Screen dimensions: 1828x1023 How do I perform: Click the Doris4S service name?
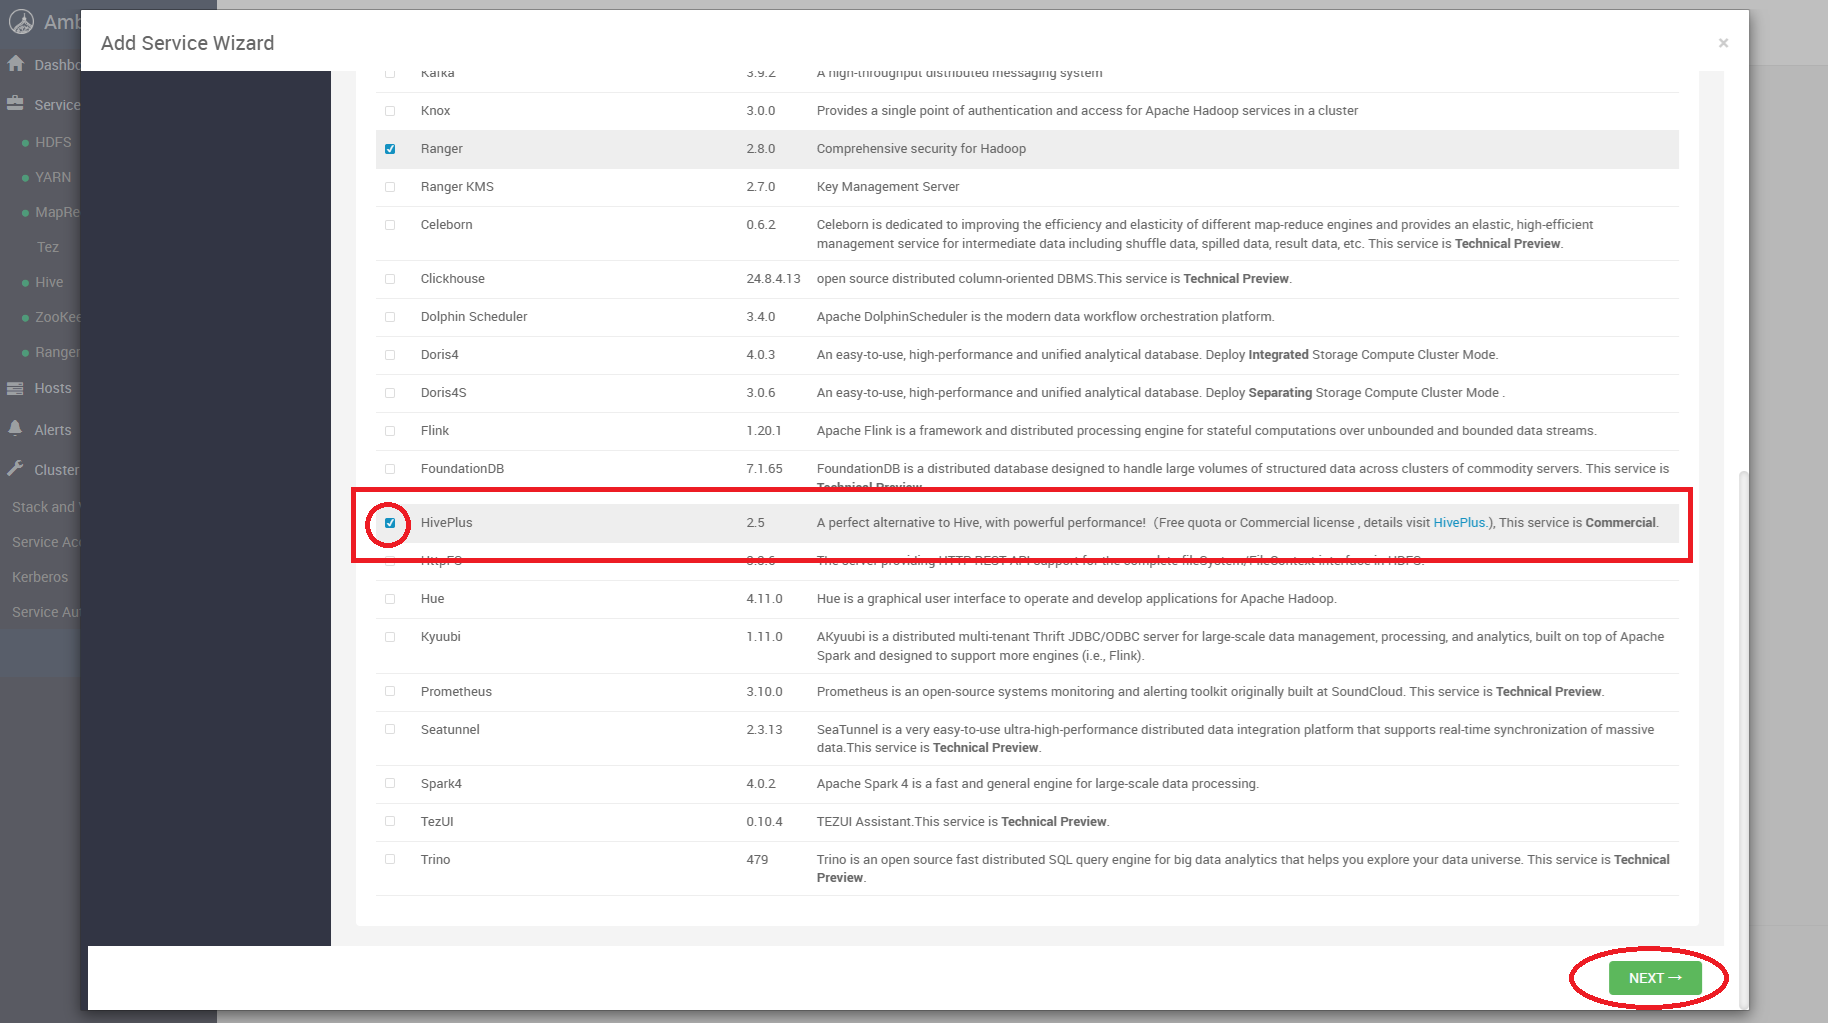(443, 393)
